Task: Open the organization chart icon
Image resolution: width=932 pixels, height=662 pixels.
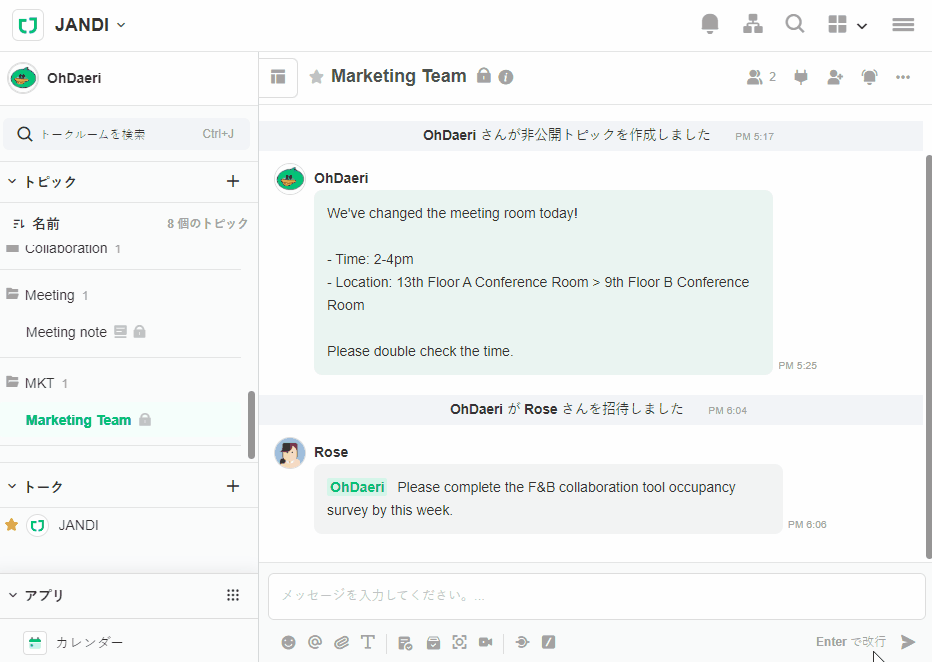Action: pos(753,24)
